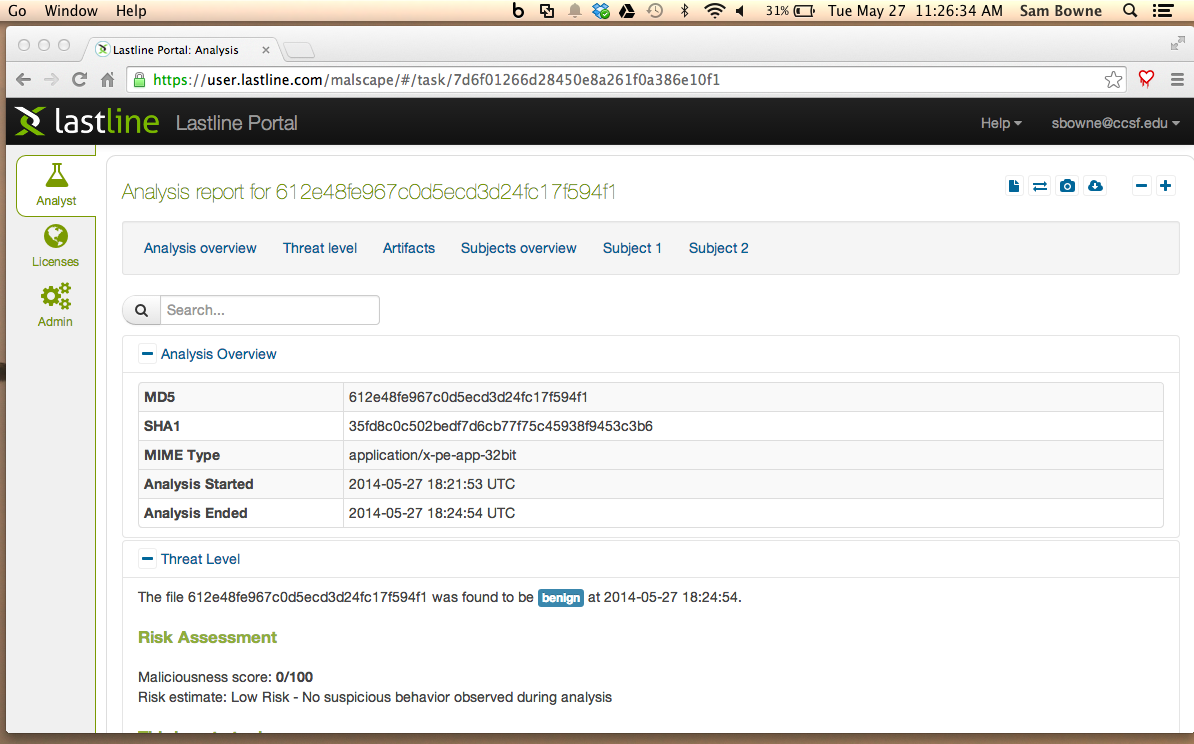Click the notification bell in menu bar

(575, 11)
